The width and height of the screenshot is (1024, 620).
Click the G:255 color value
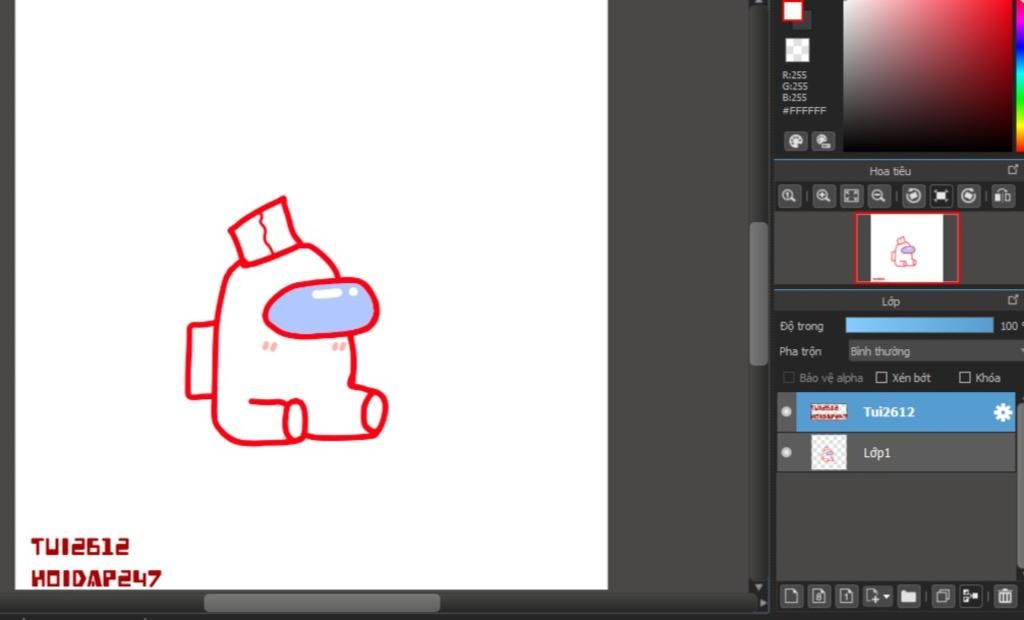[794, 86]
